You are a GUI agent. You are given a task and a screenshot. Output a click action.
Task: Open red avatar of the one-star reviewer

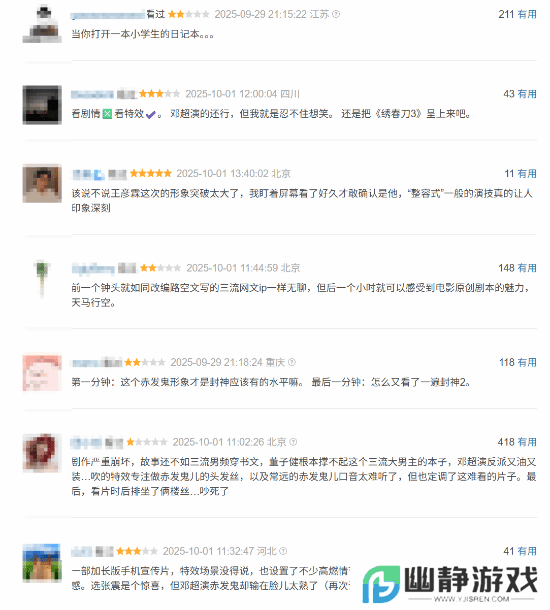point(42,453)
